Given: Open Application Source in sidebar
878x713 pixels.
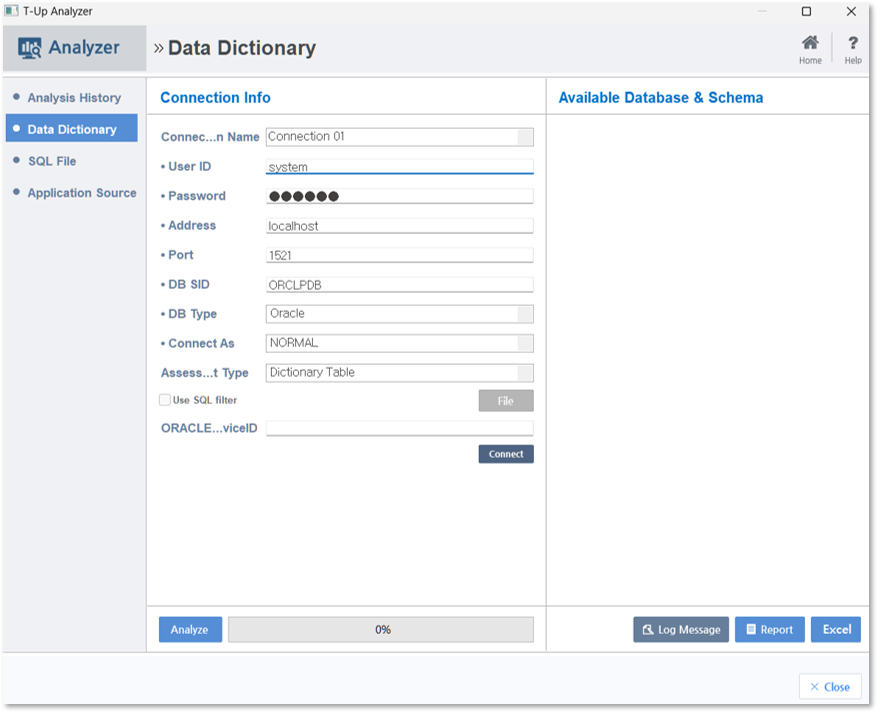Looking at the screenshot, I should pos(82,193).
